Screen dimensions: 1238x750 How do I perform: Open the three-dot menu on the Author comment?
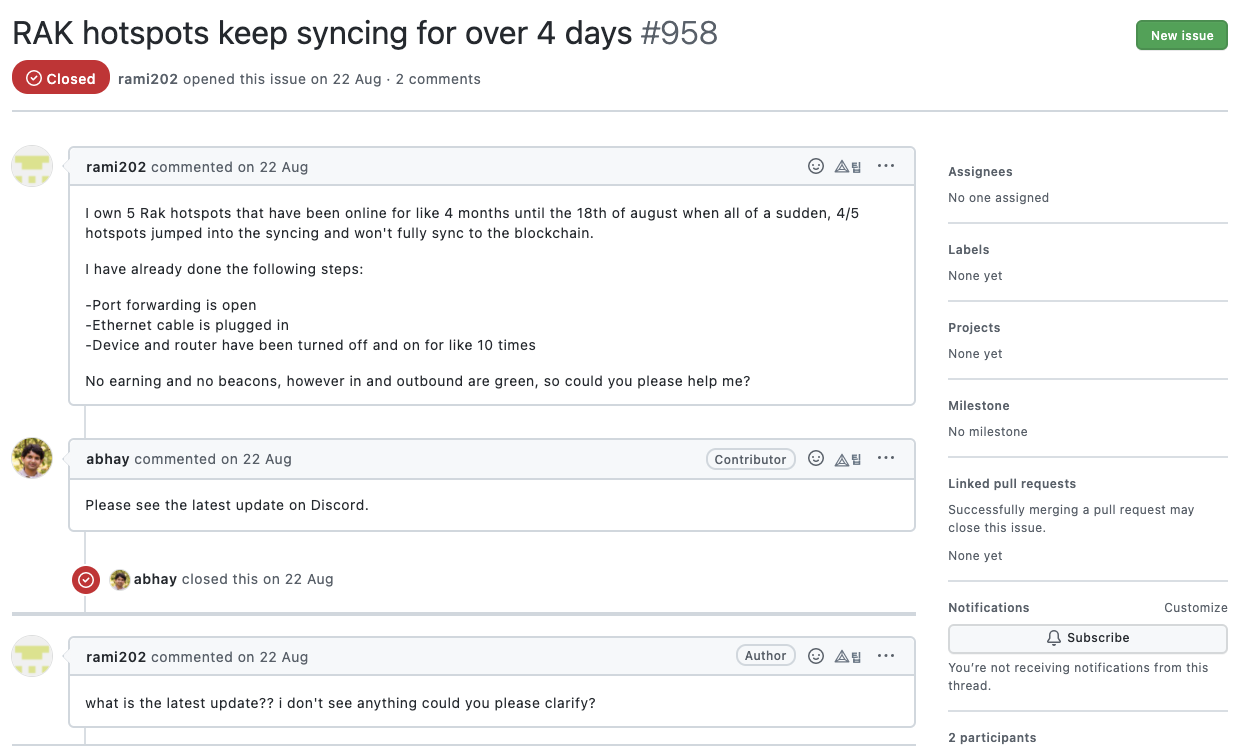[886, 656]
